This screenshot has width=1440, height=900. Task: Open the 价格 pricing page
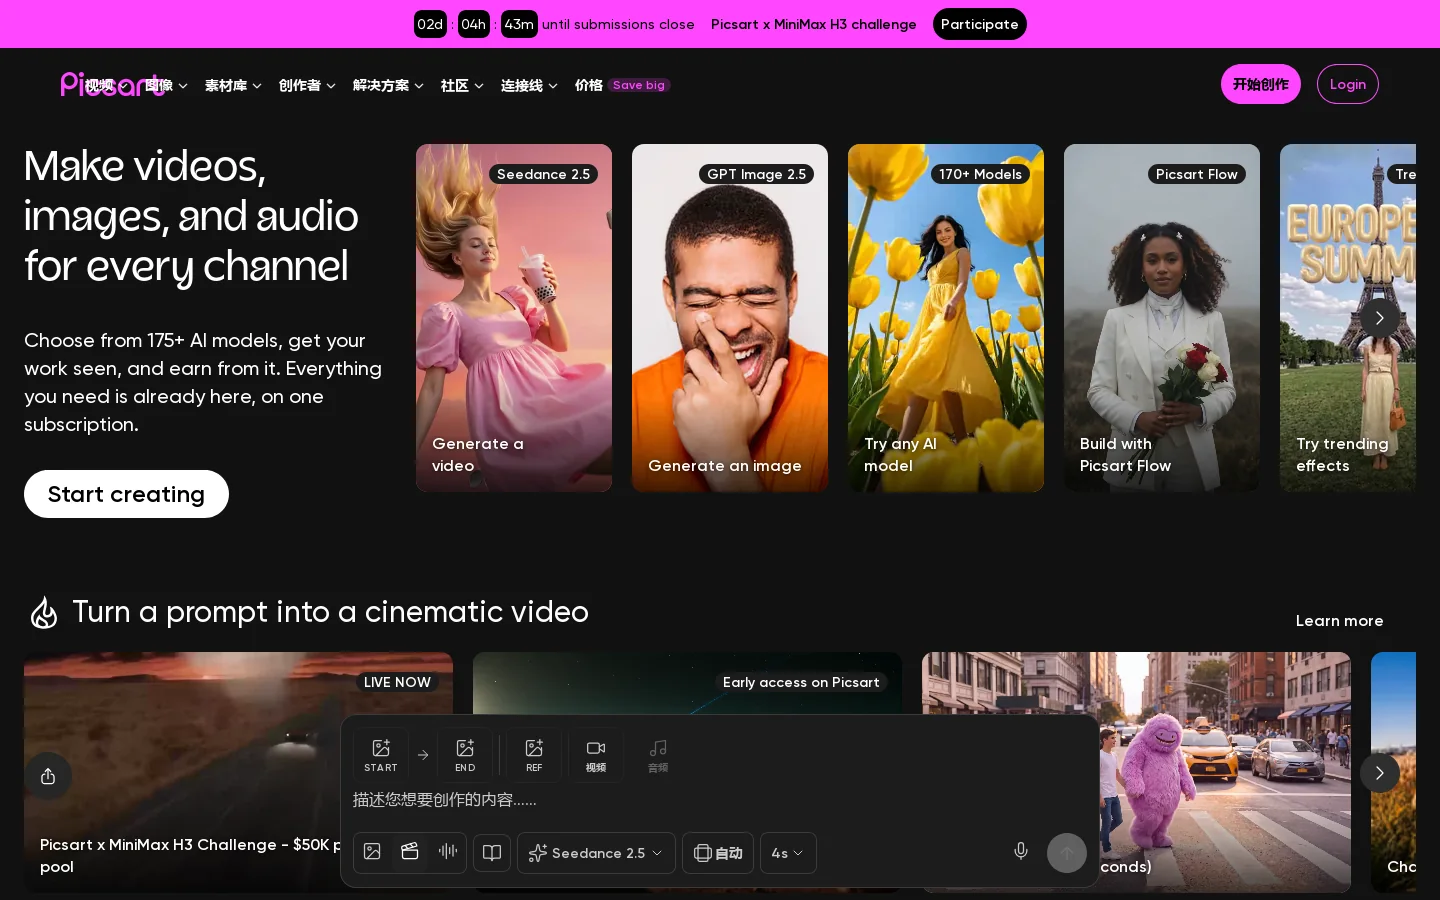coord(589,86)
